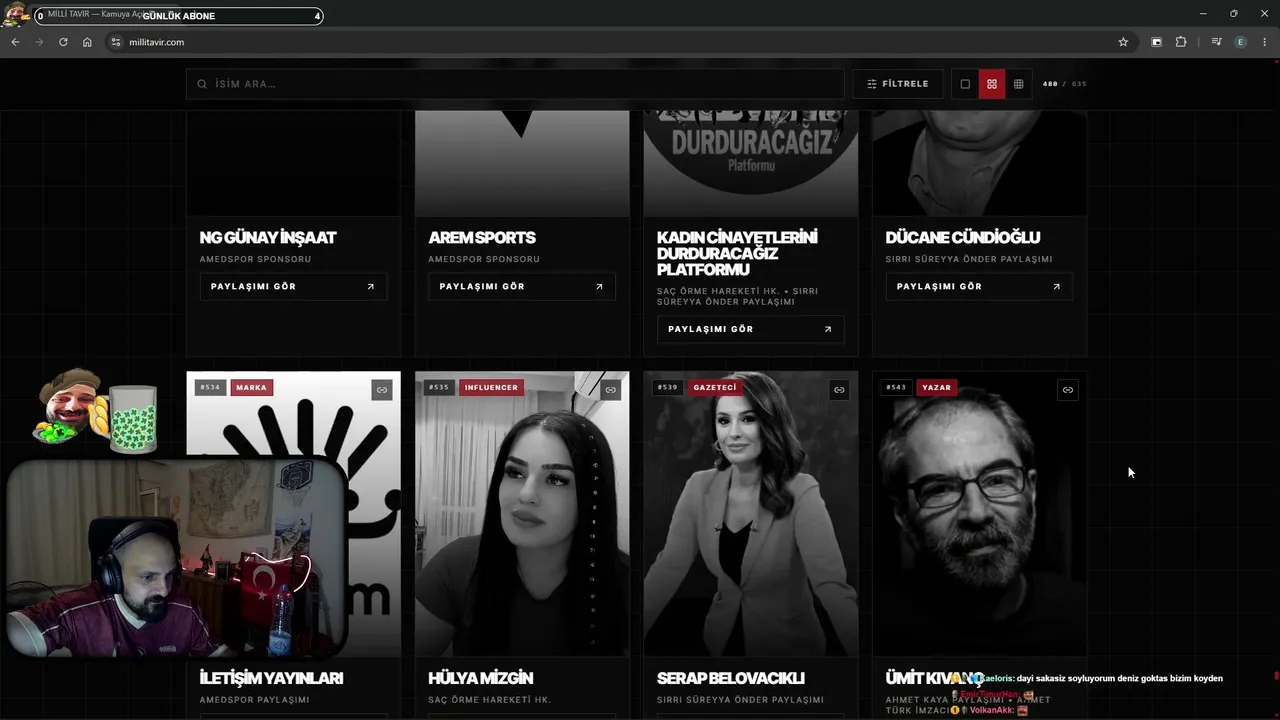Viewport: 1280px width, 720px height.
Task: Open PAYLAŞIMI GÖR for Kadın Cinayetlerini Durduracağız Platformu
Action: pyautogui.click(x=750, y=329)
